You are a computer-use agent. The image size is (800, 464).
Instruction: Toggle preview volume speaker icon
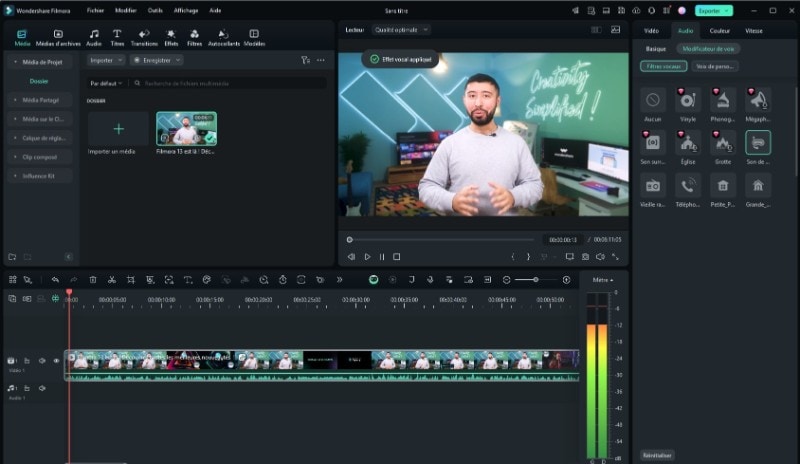pyautogui.click(x=601, y=257)
